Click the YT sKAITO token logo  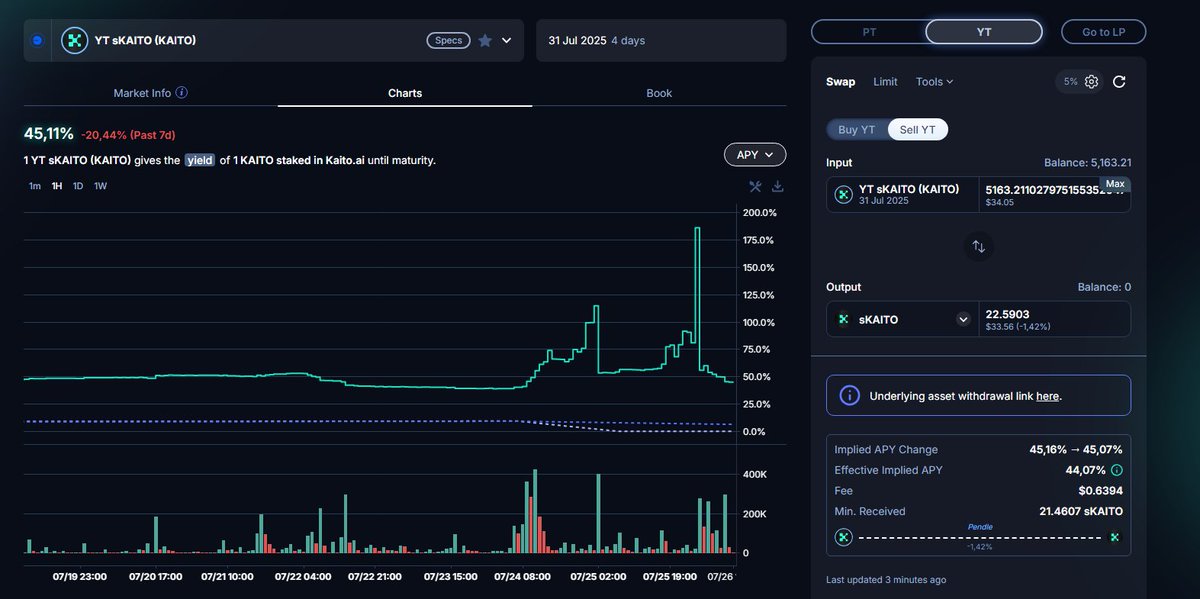tap(74, 40)
